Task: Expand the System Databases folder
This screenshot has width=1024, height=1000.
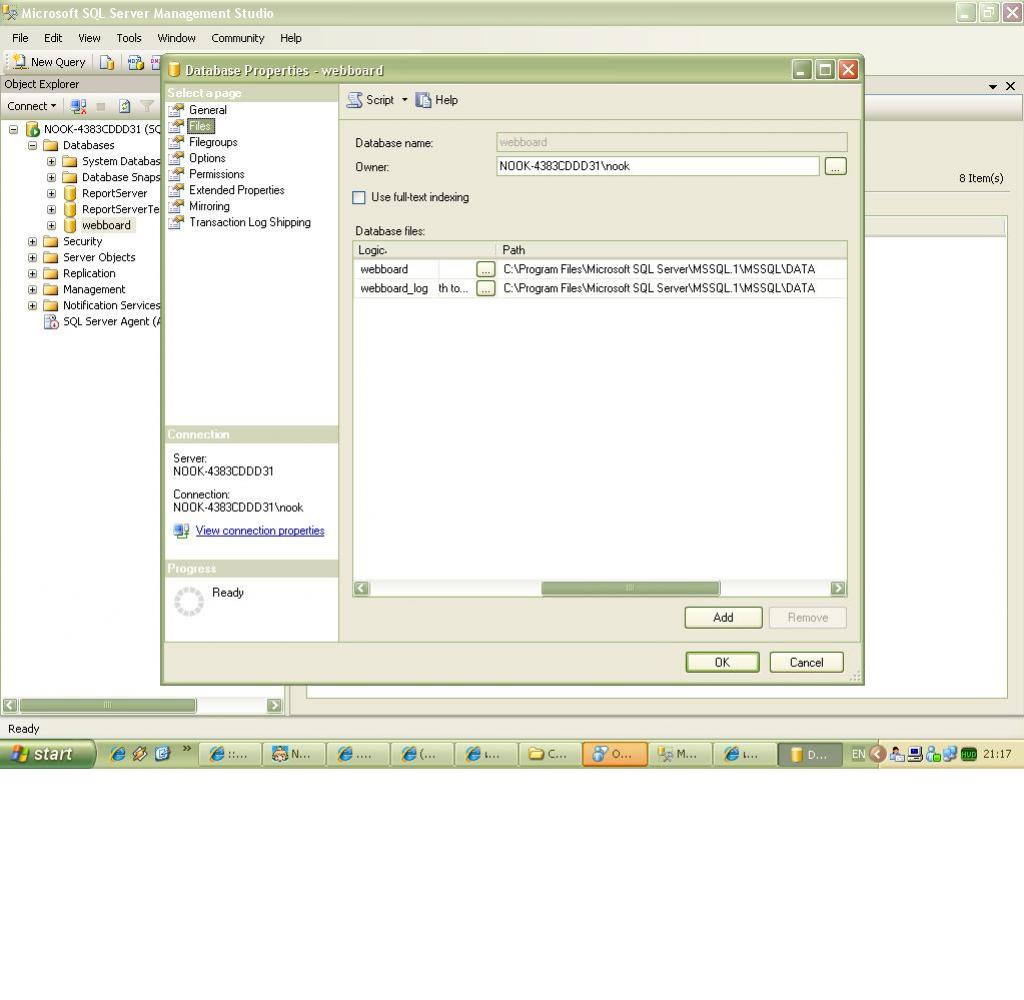Action: [51, 161]
